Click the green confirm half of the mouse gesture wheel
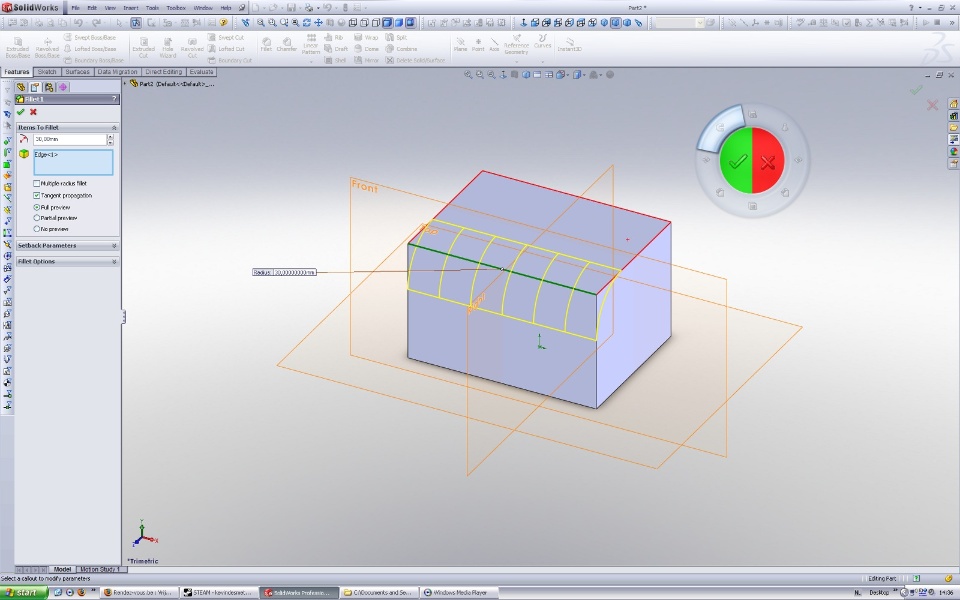Screen dimensions: 960x600 point(736,161)
